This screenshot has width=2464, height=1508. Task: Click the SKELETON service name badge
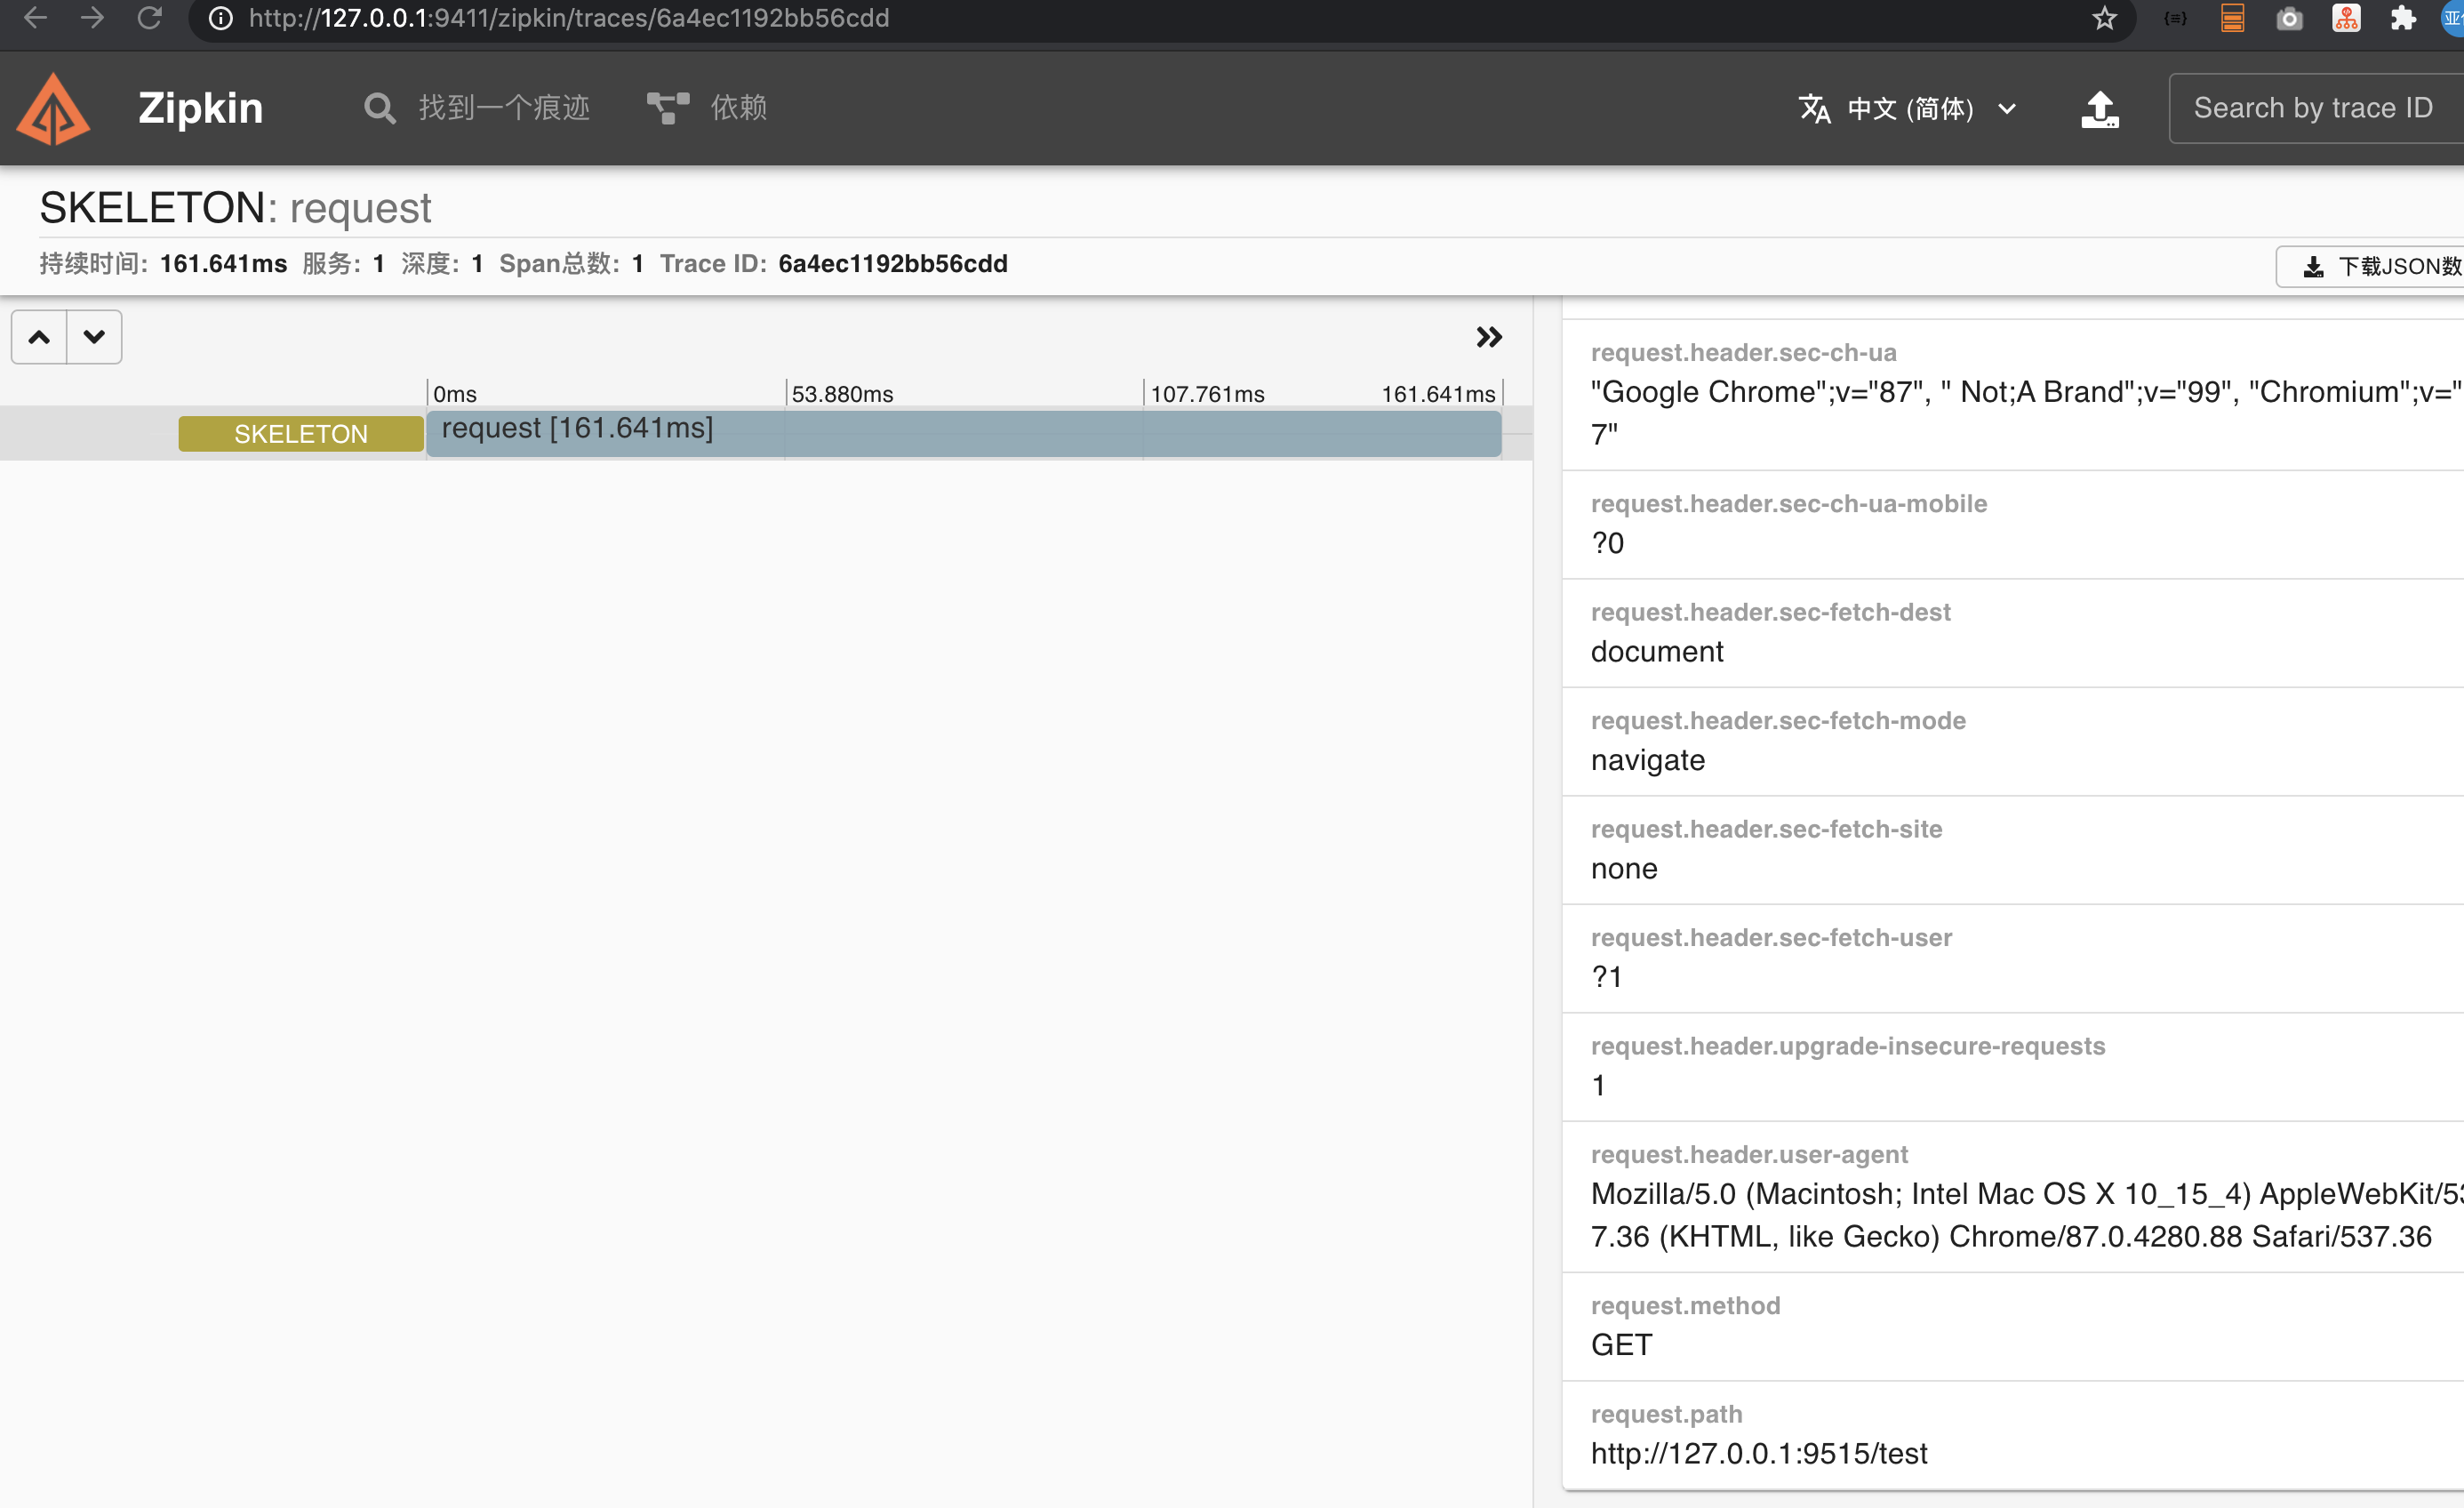click(301, 434)
